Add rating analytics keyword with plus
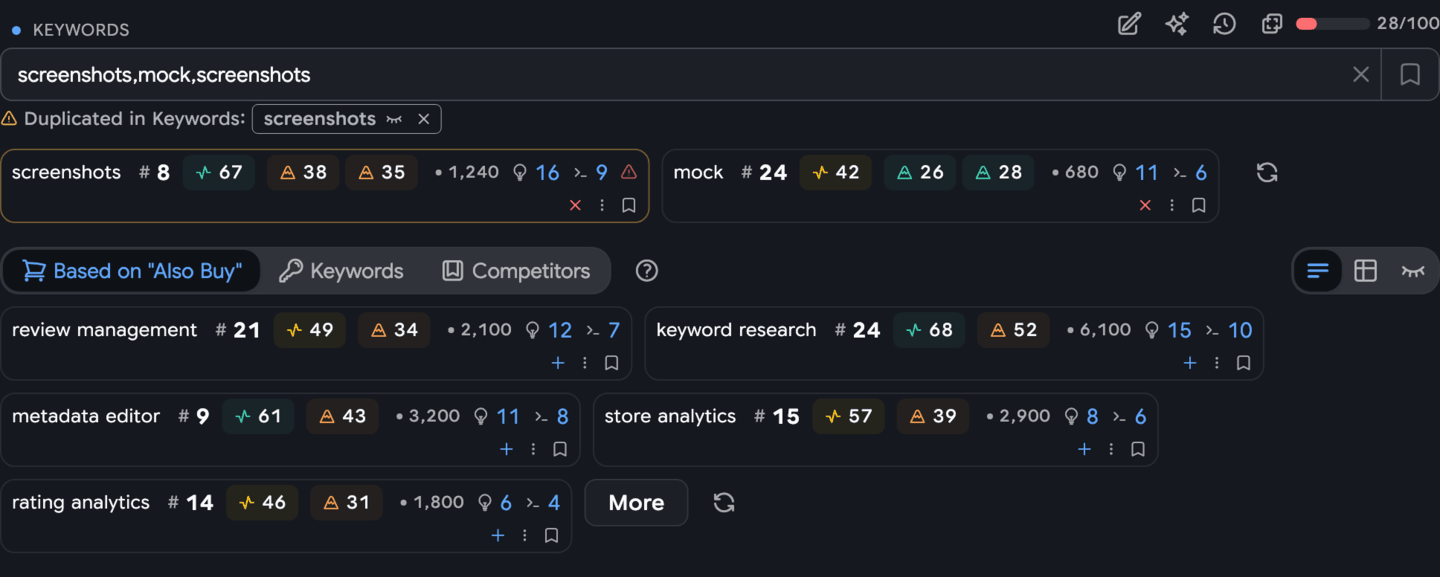This screenshot has height=577, width=1440. point(498,535)
